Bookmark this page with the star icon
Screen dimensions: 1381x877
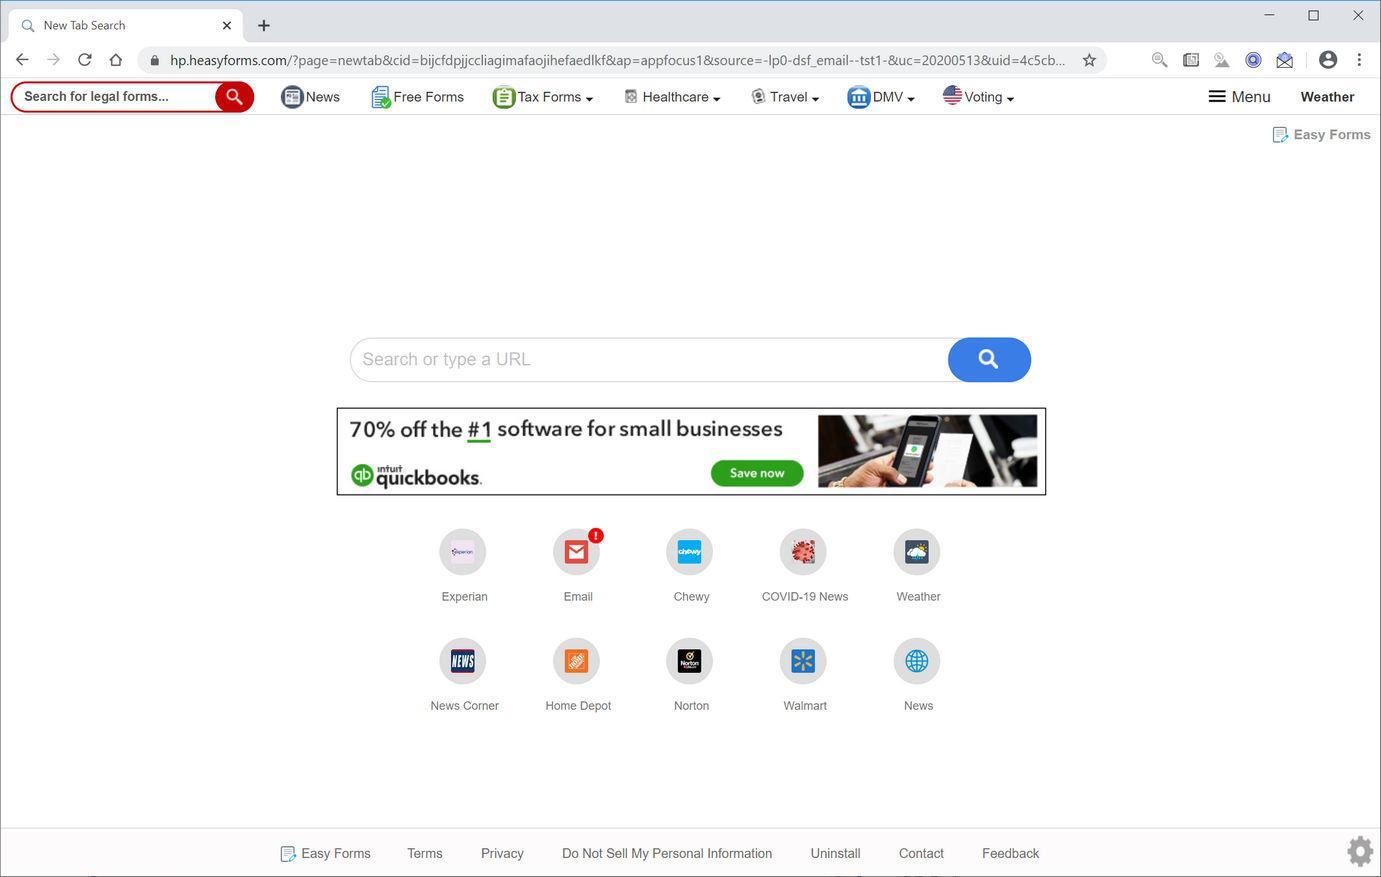tap(1089, 60)
